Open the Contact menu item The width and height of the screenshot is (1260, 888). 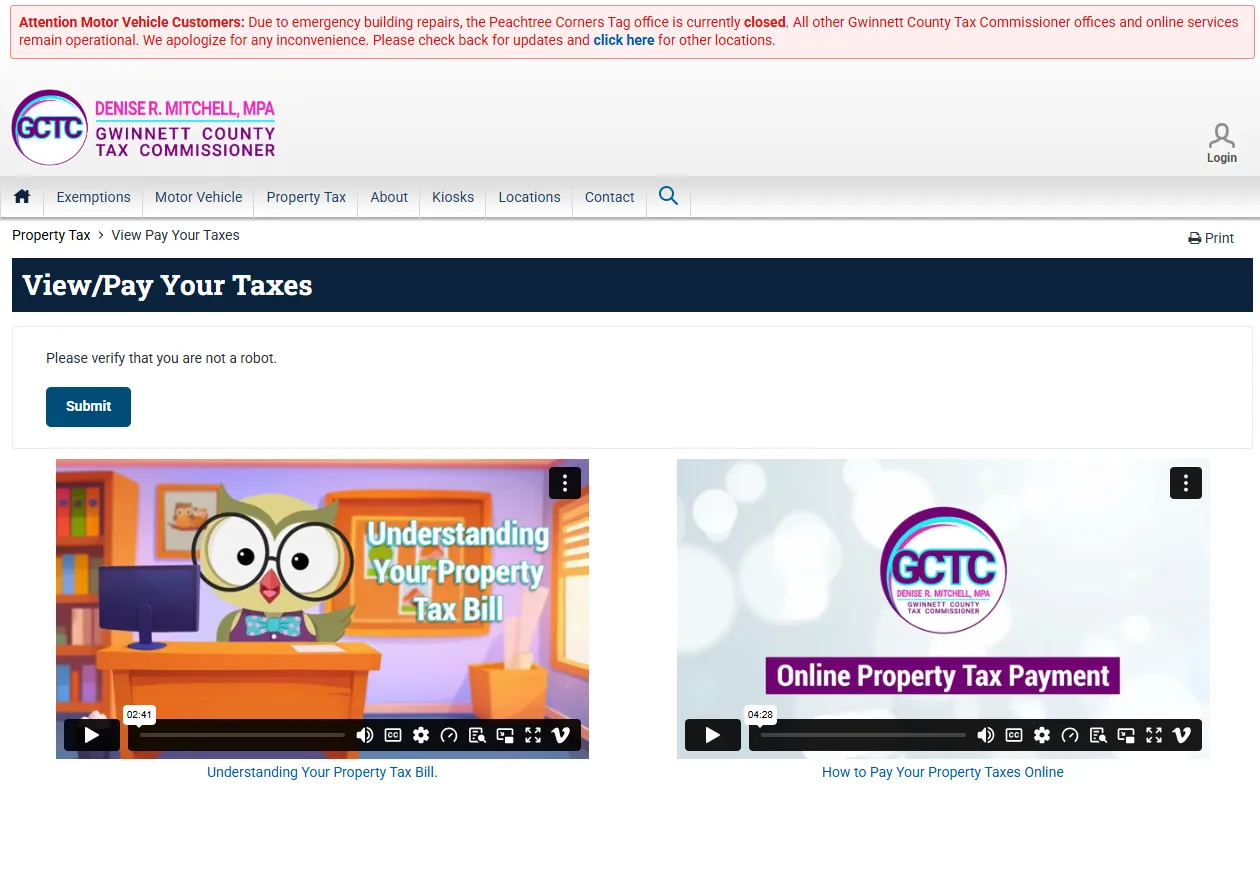610,197
